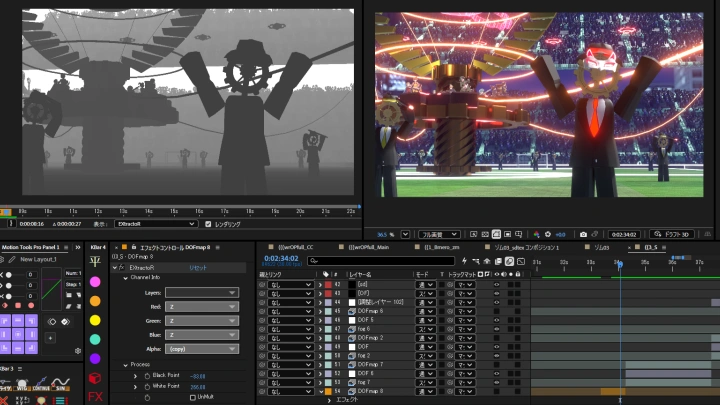Open the Red channel dropdown
The height and width of the screenshot is (405, 720).
(x=202, y=307)
